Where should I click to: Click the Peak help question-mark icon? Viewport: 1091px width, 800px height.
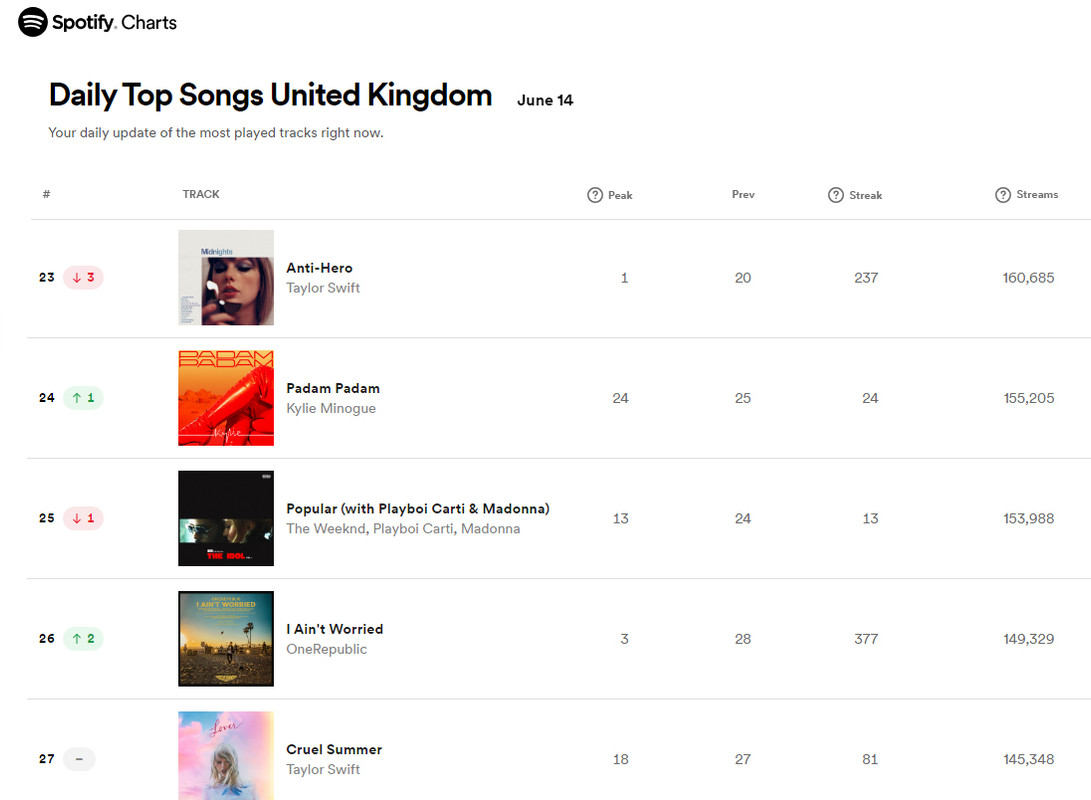[x=595, y=195]
